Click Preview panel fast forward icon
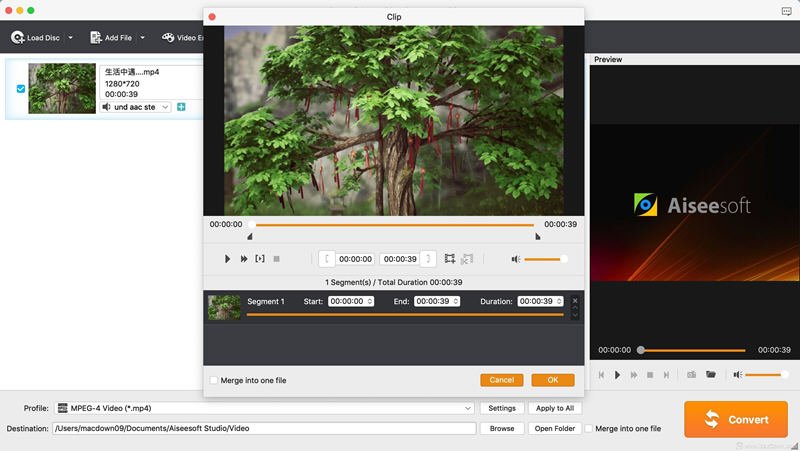800x451 pixels. pyautogui.click(x=634, y=375)
